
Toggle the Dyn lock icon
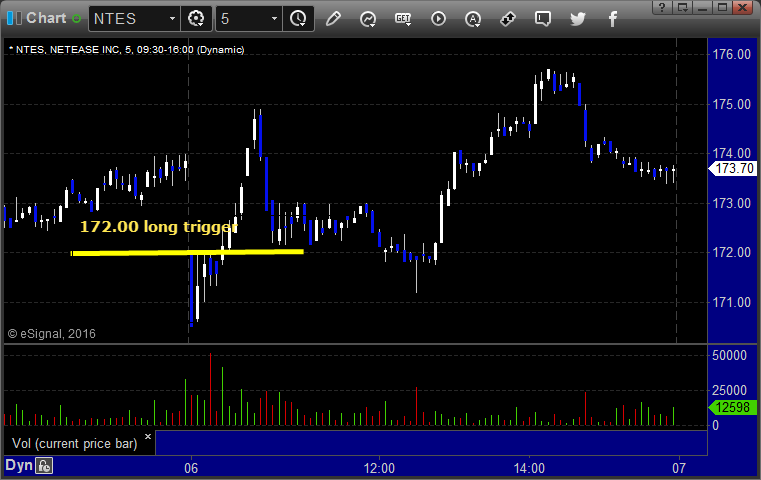44,466
